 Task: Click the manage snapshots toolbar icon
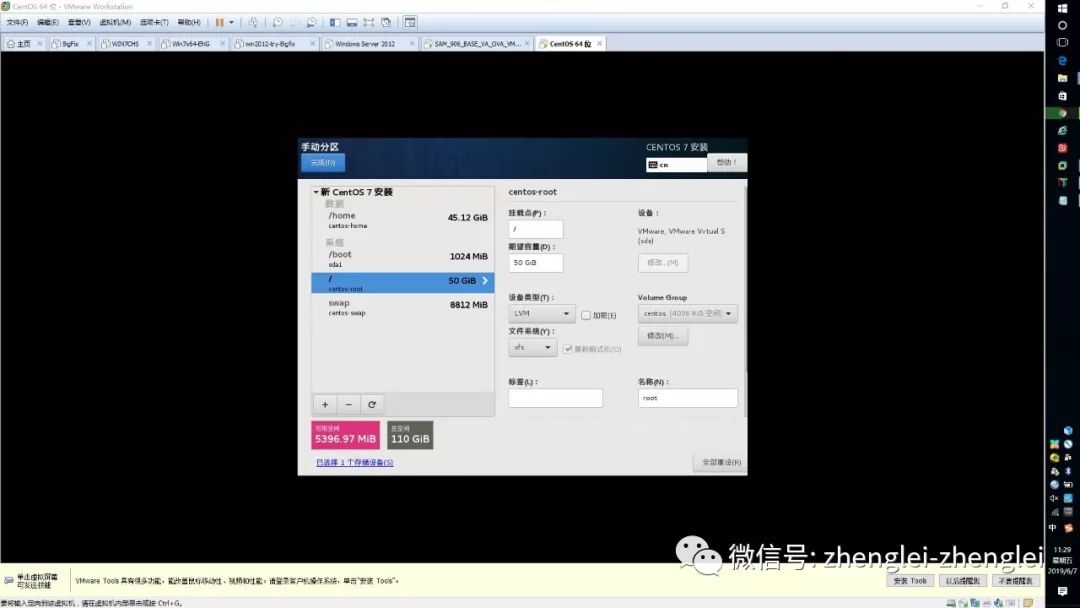(x=311, y=23)
